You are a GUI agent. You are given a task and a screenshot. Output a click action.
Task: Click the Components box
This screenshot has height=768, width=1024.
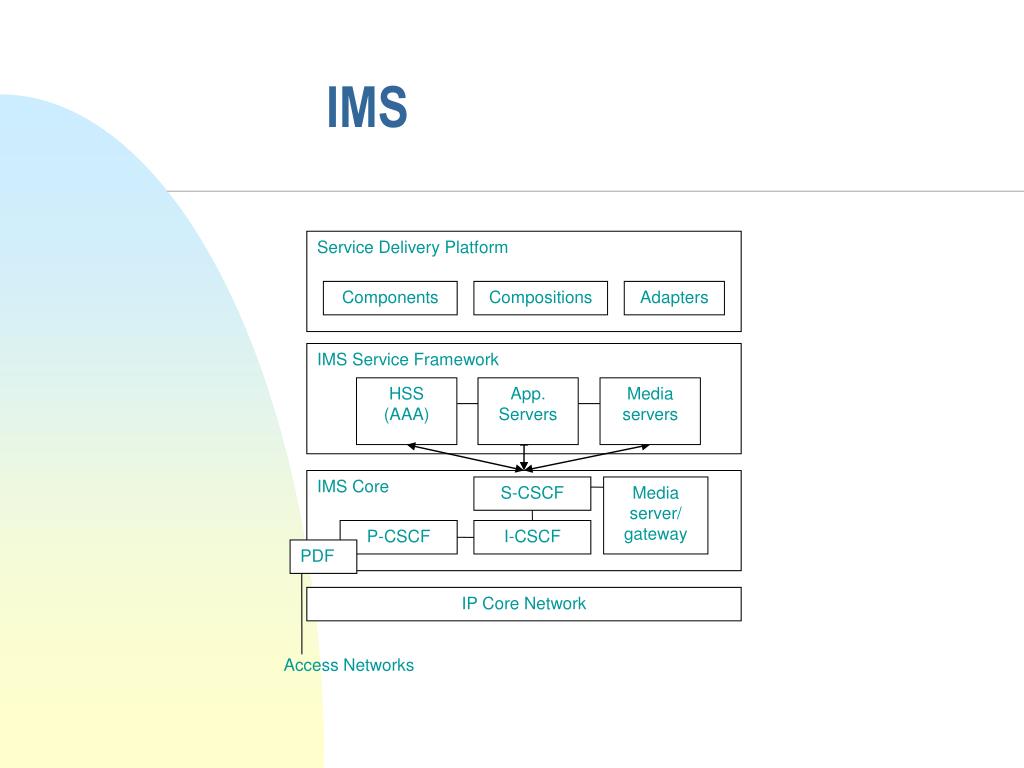(x=390, y=298)
